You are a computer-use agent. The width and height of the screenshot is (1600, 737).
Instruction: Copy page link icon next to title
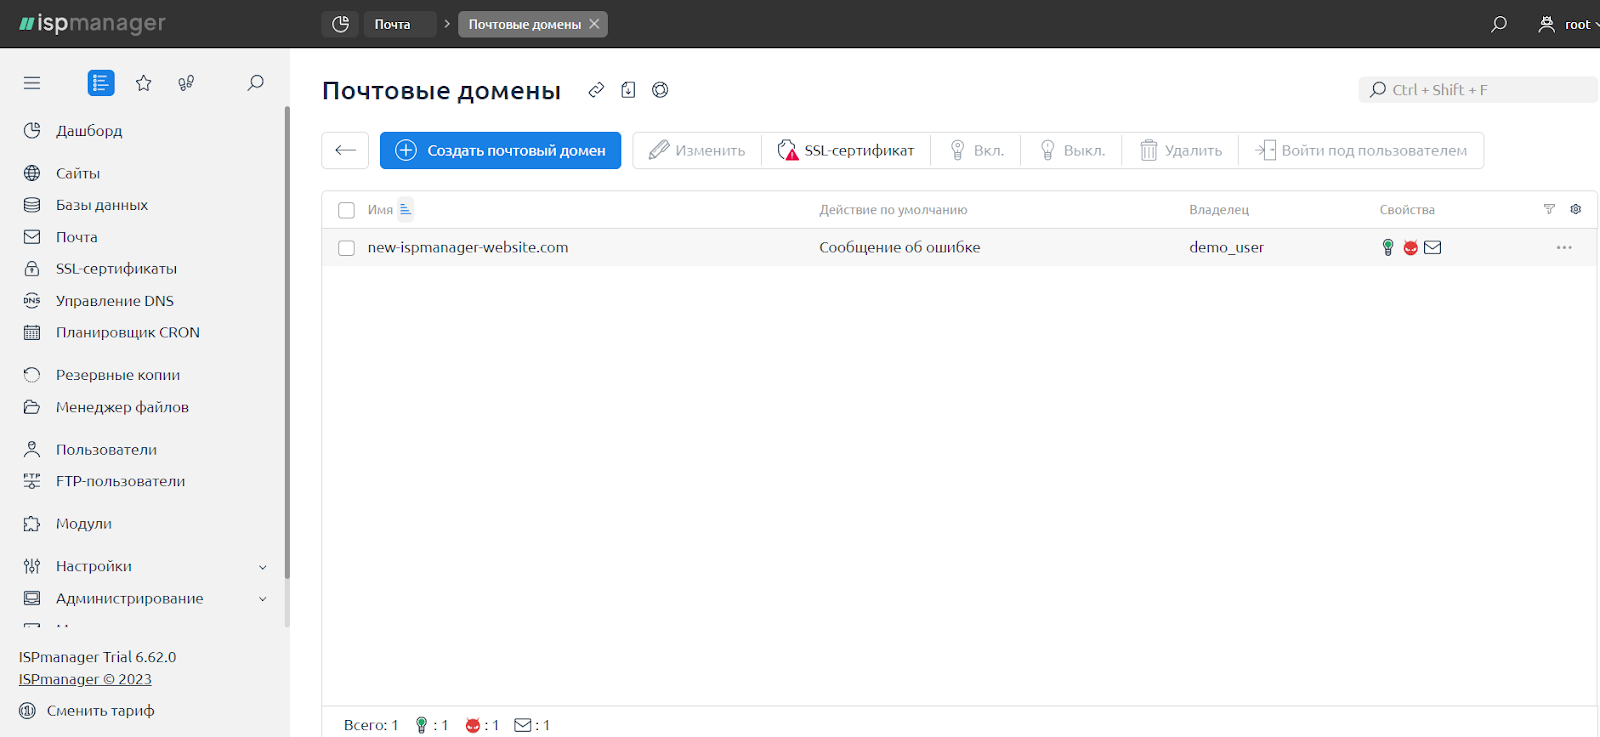[x=596, y=90]
